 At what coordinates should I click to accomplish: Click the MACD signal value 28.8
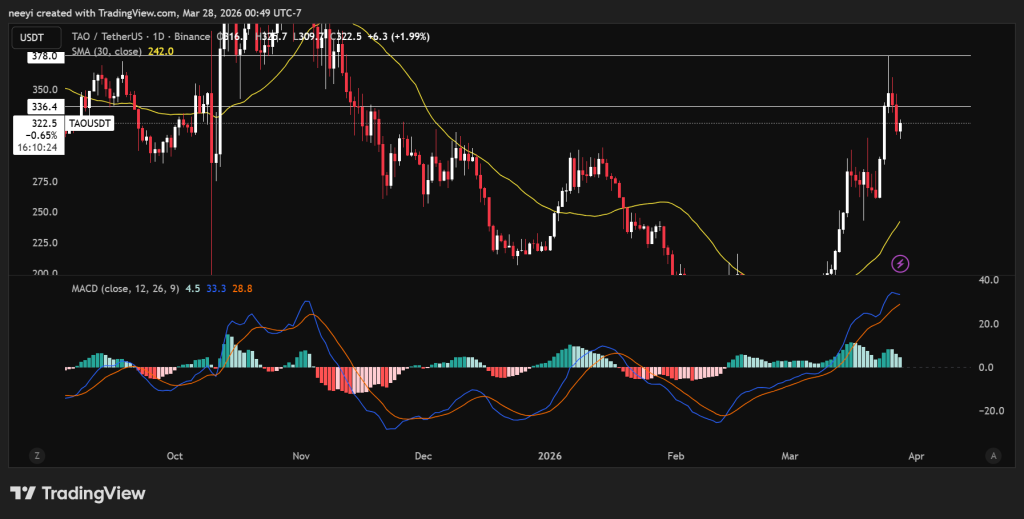(241, 289)
